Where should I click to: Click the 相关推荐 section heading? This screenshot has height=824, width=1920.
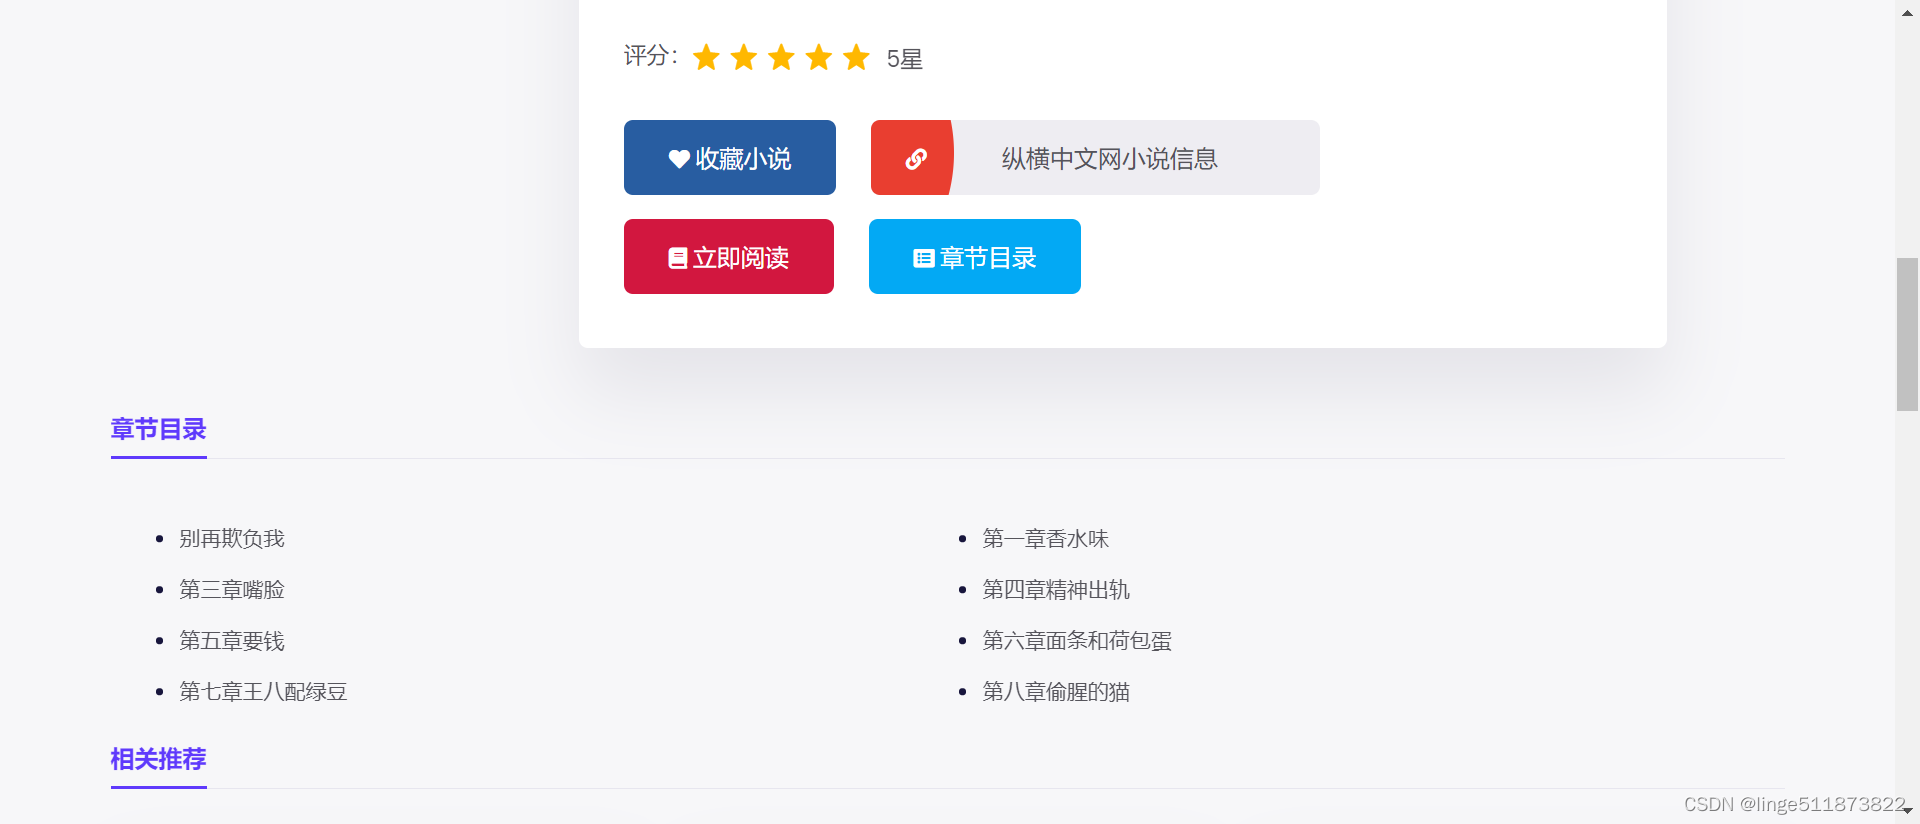point(158,760)
